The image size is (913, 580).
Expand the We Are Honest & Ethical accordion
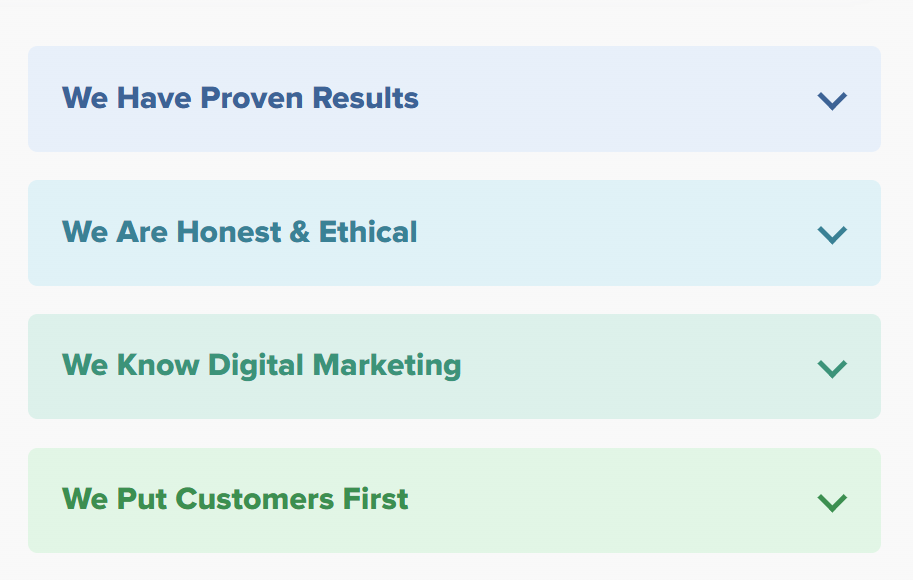454,233
